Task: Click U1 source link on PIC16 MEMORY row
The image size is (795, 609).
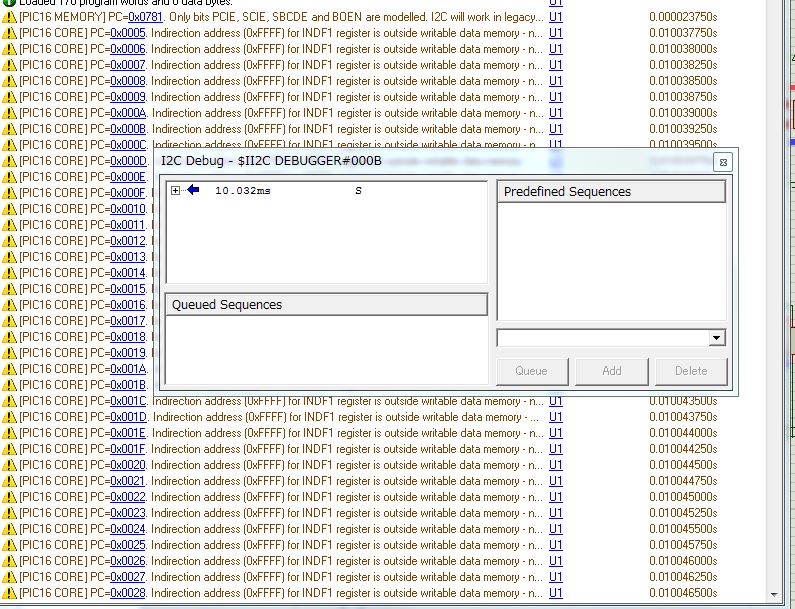Action: (556, 17)
